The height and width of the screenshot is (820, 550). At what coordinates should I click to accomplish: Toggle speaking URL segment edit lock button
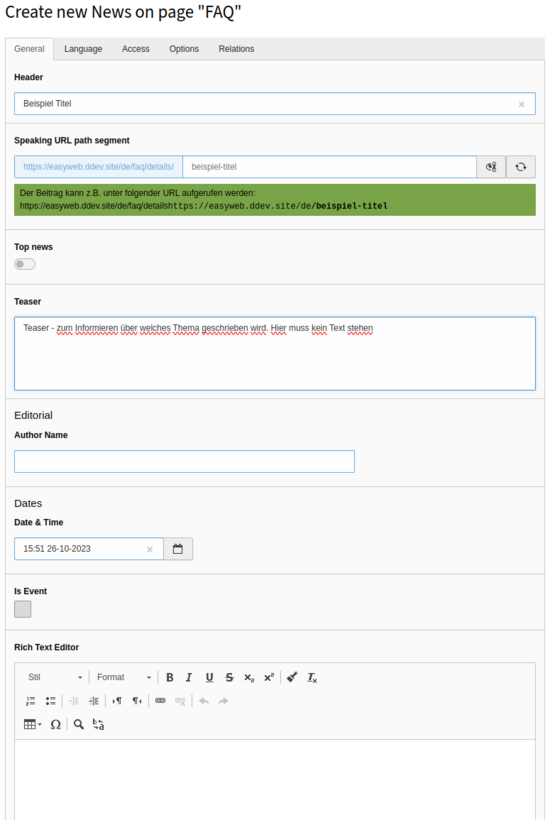(x=491, y=167)
